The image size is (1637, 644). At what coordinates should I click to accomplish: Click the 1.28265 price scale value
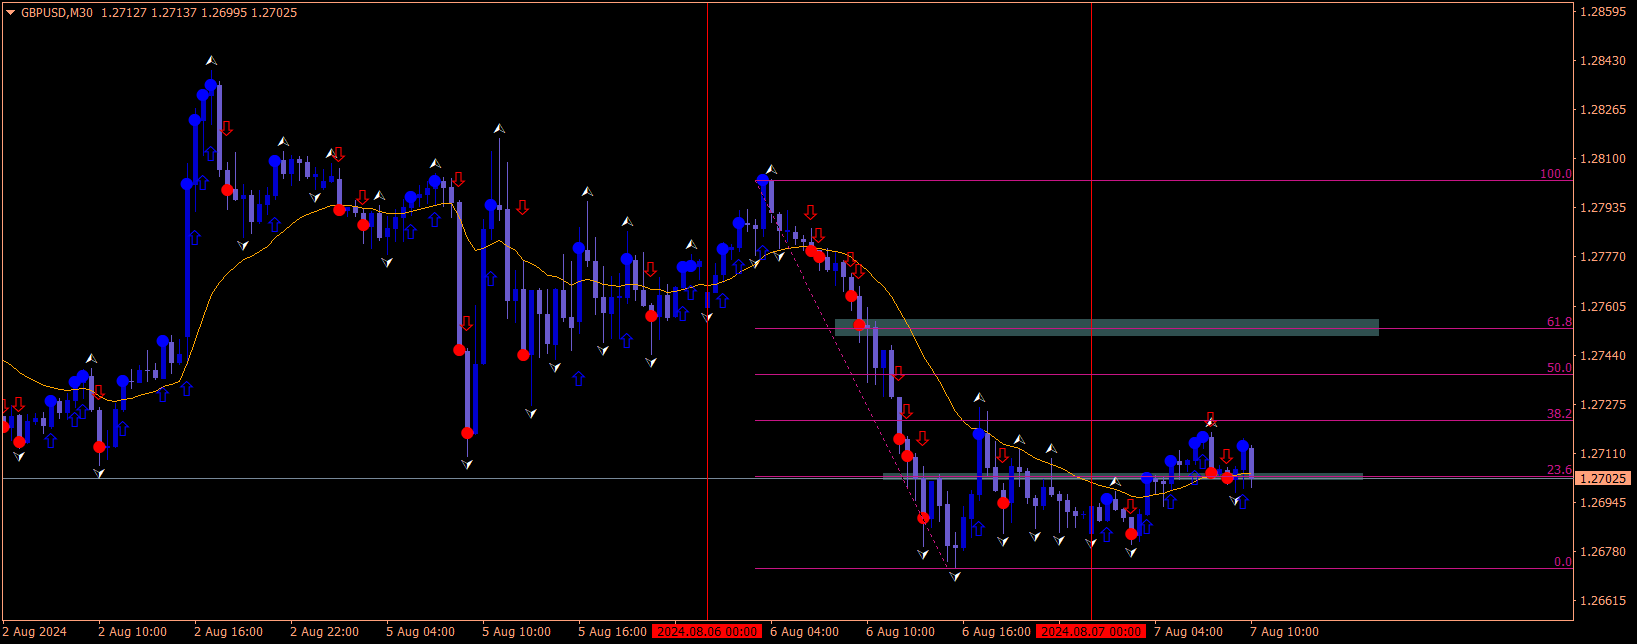point(1603,110)
